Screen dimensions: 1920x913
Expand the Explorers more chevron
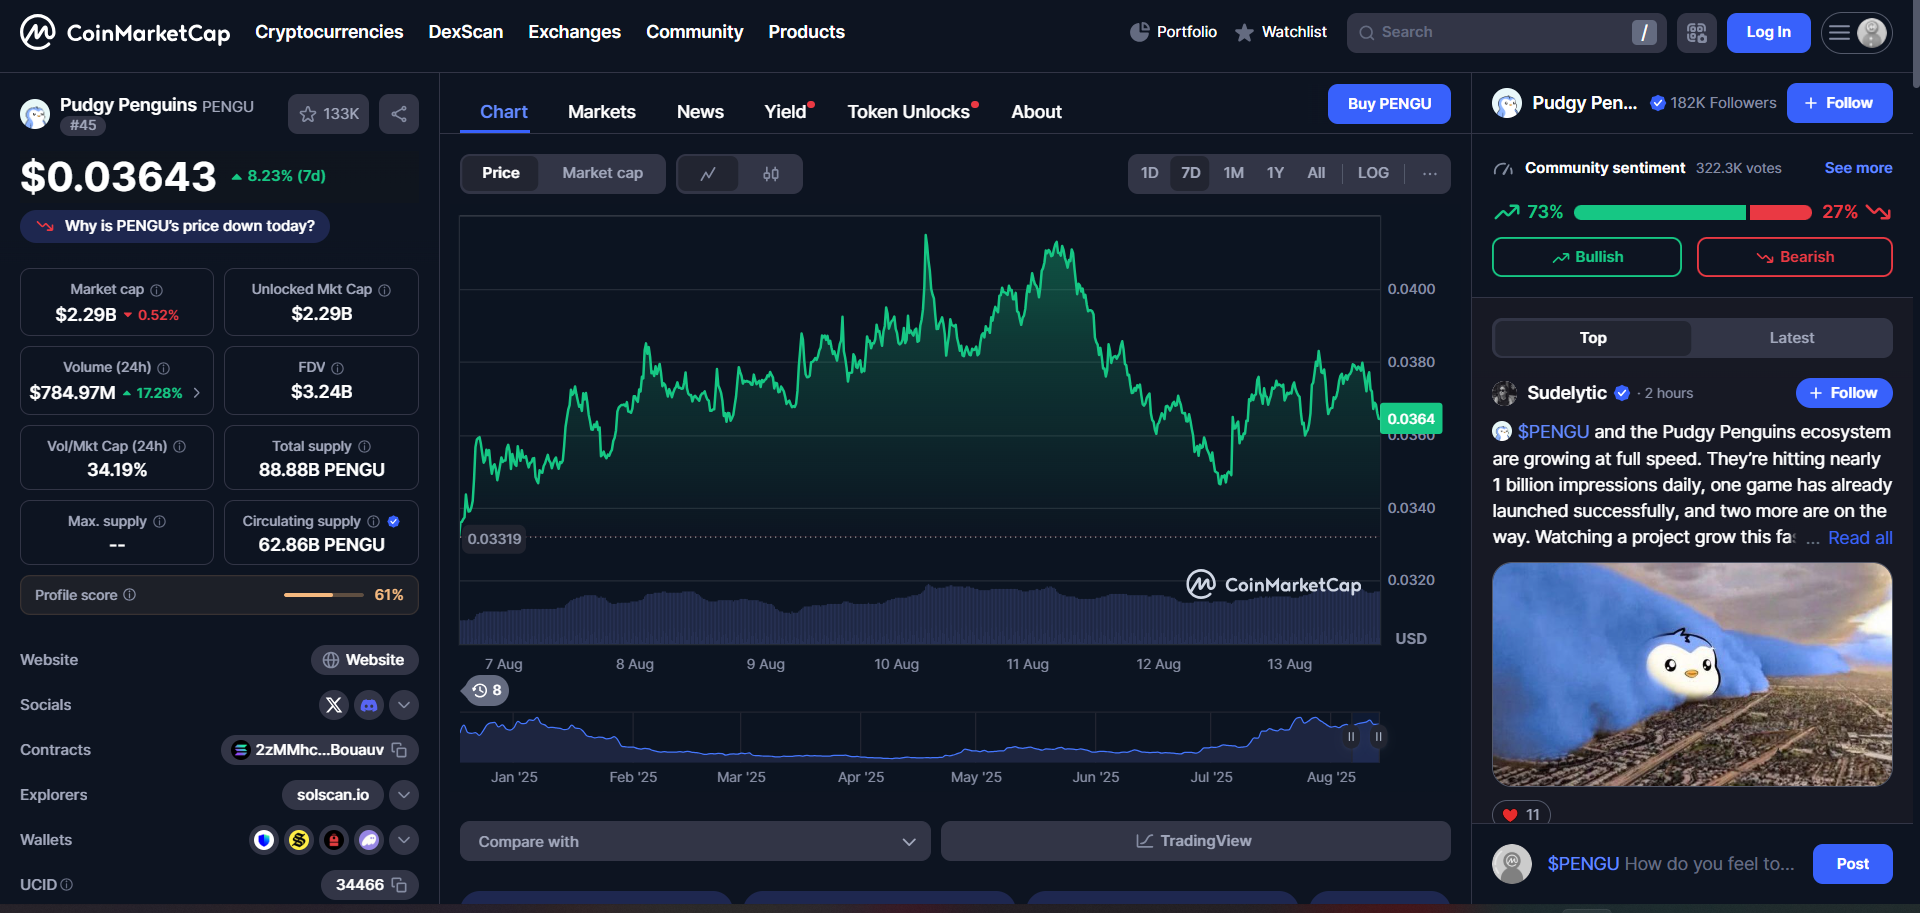404,795
